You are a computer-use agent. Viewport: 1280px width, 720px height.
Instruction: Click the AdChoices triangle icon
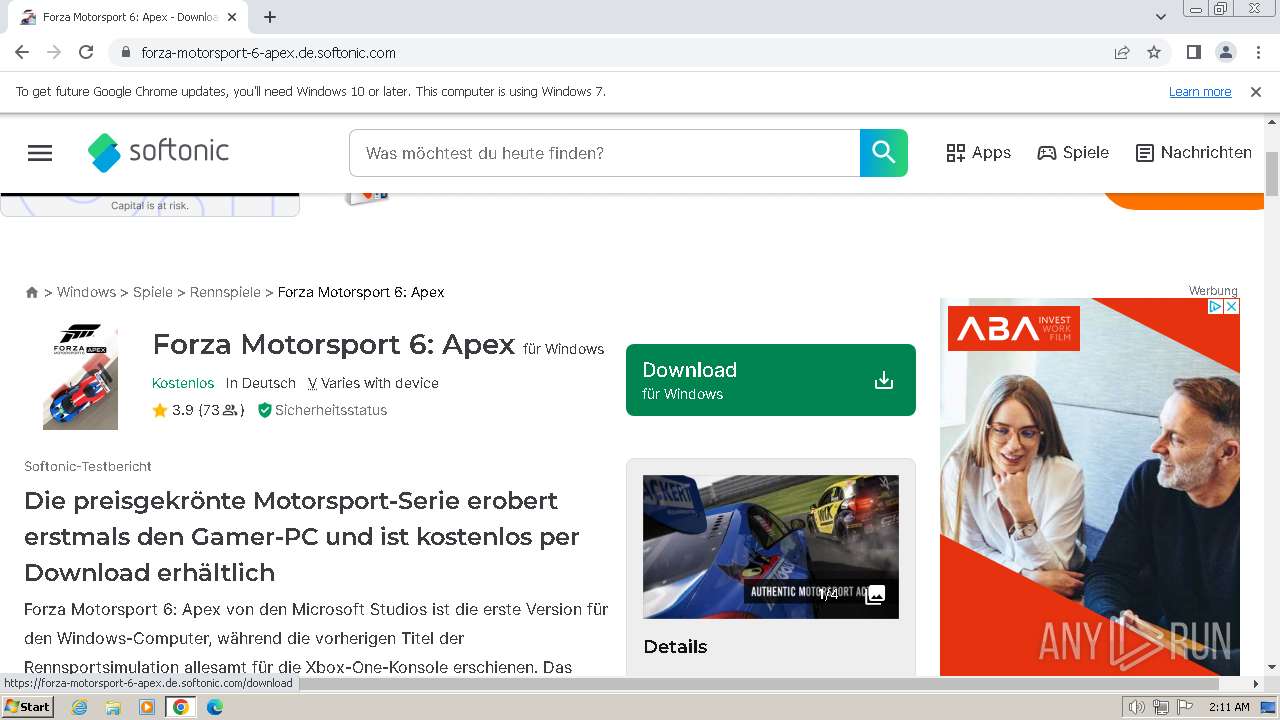tap(1216, 307)
